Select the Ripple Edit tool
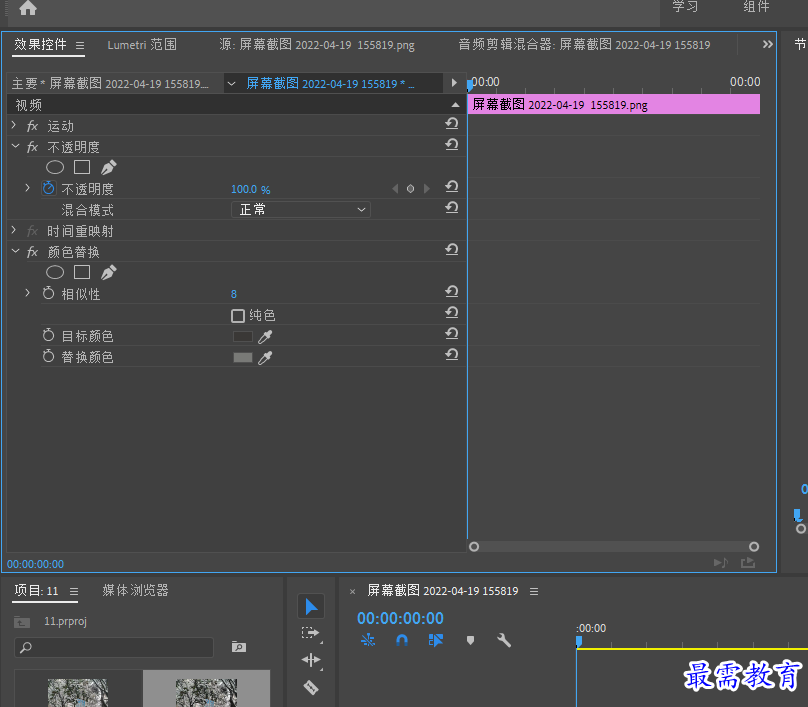Viewport: 808px width, 707px height. tap(311, 660)
